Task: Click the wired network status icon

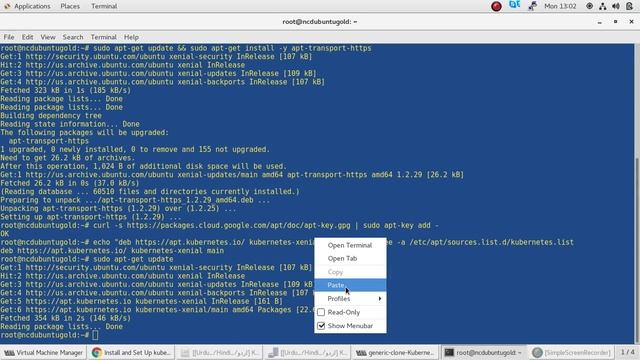Action: point(603,6)
